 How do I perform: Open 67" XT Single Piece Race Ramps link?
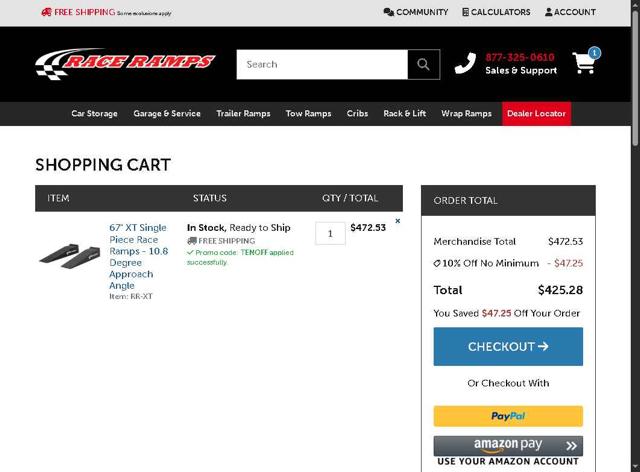pos(138,256)
